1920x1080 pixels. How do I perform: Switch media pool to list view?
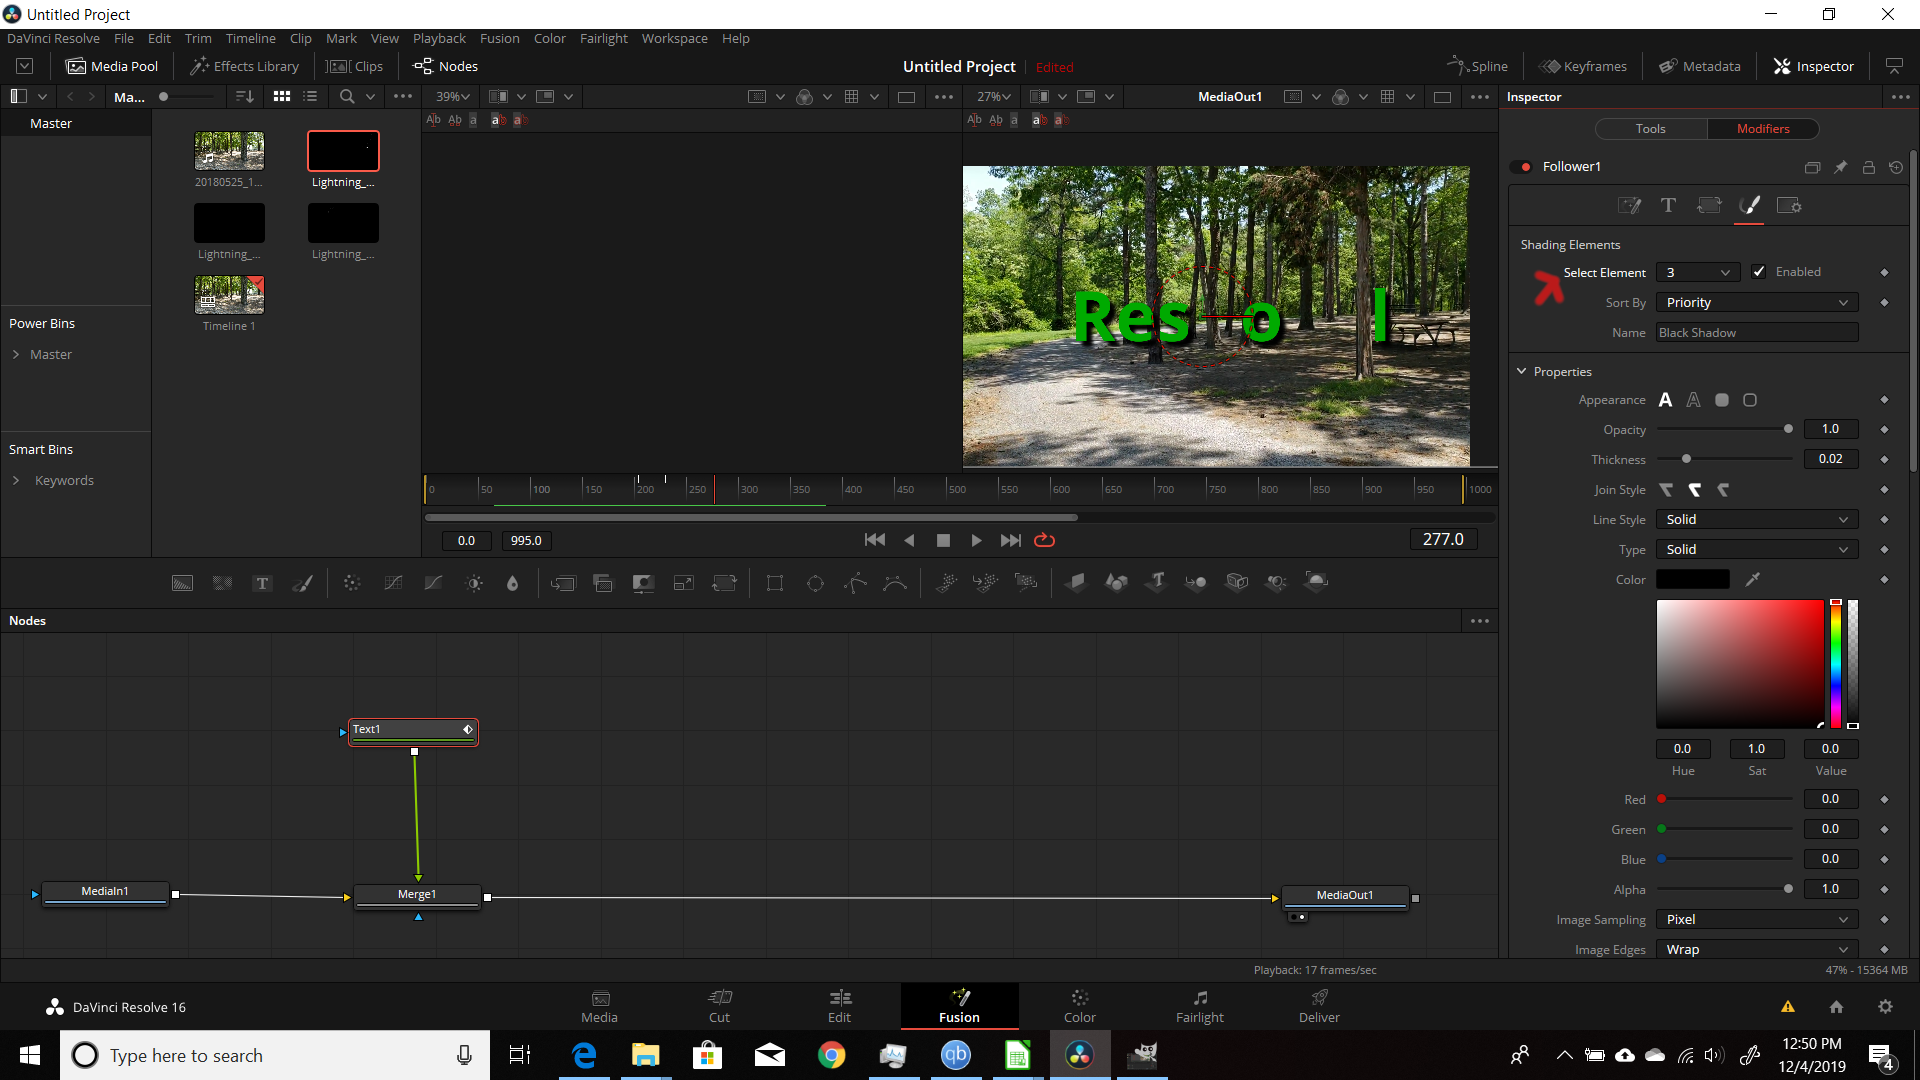[x=310, y=96]
